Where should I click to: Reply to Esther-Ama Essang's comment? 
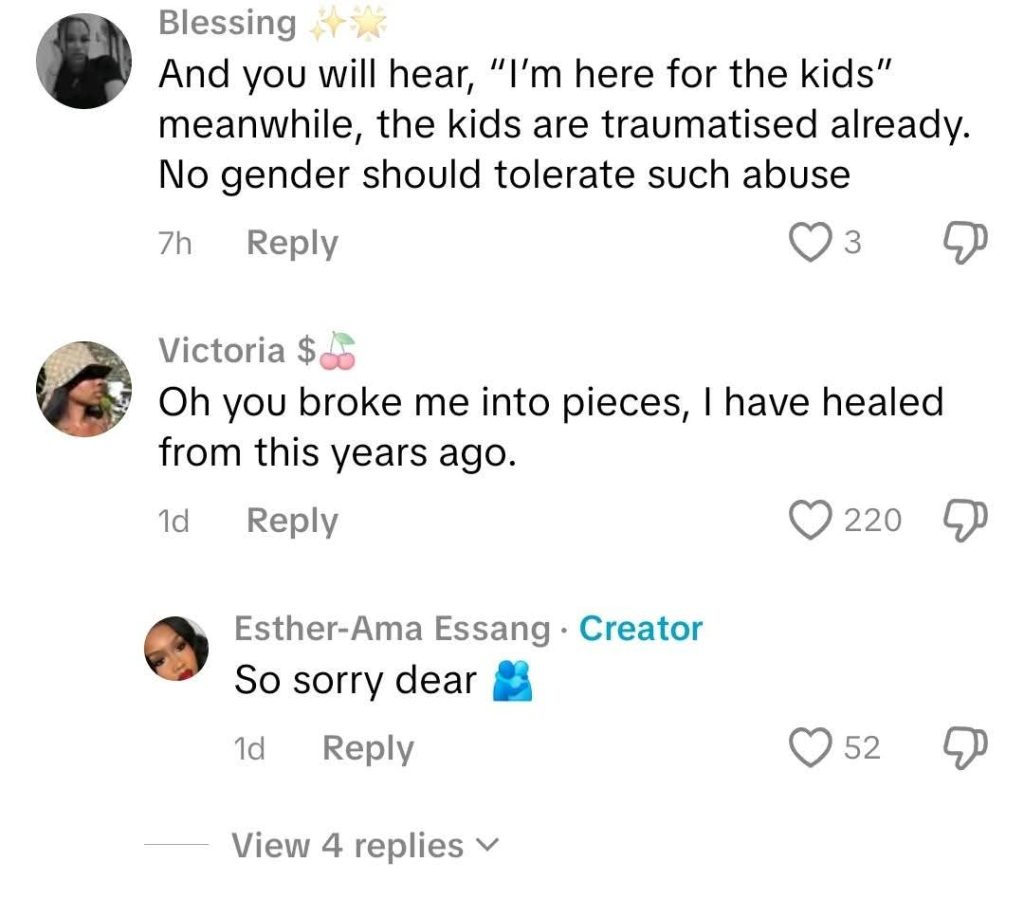click(367, 749)
